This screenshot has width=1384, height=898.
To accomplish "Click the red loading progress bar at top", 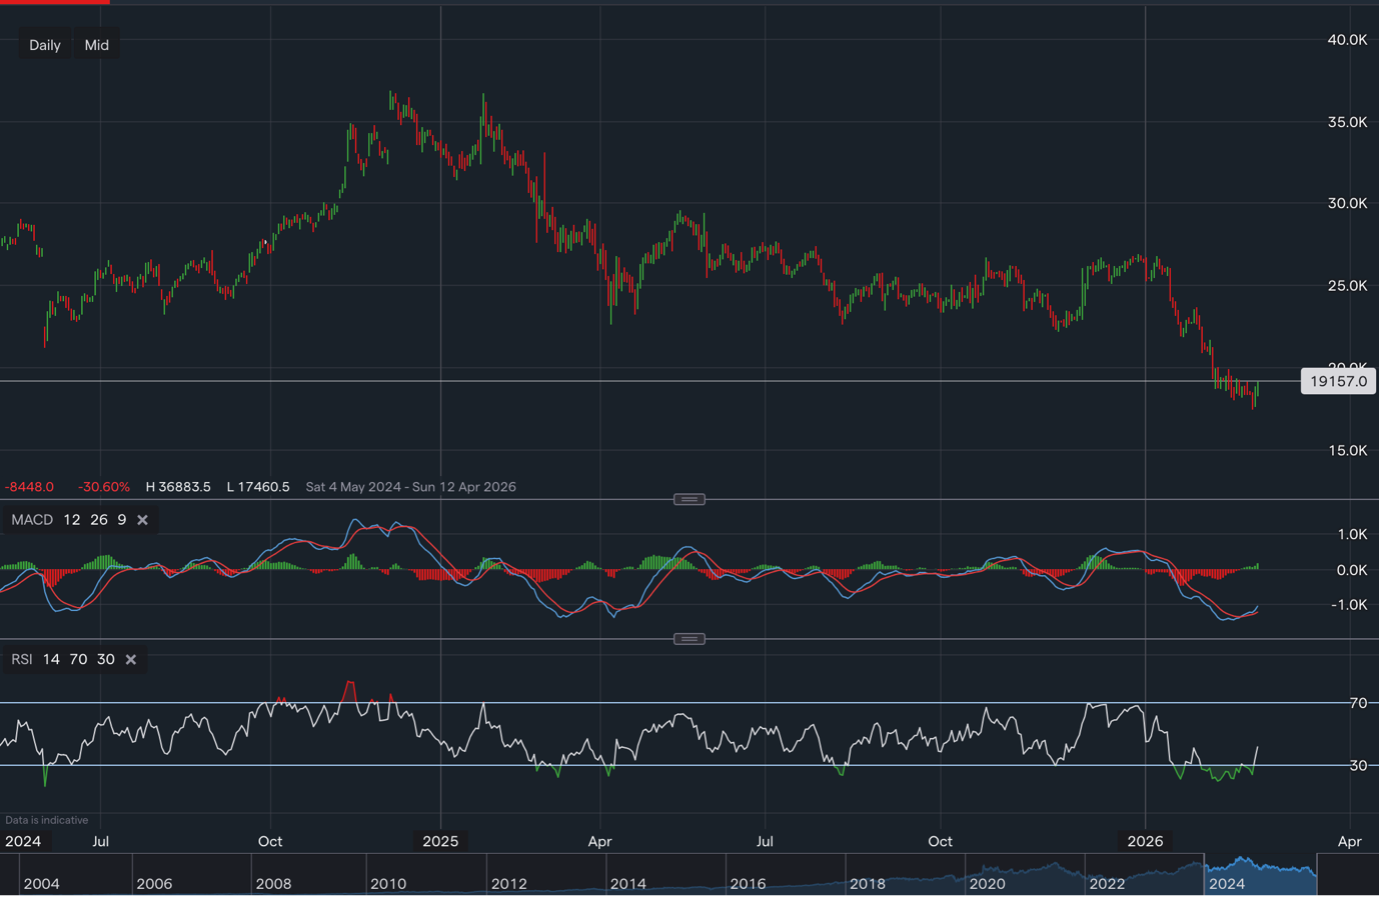I will [55, 3].
